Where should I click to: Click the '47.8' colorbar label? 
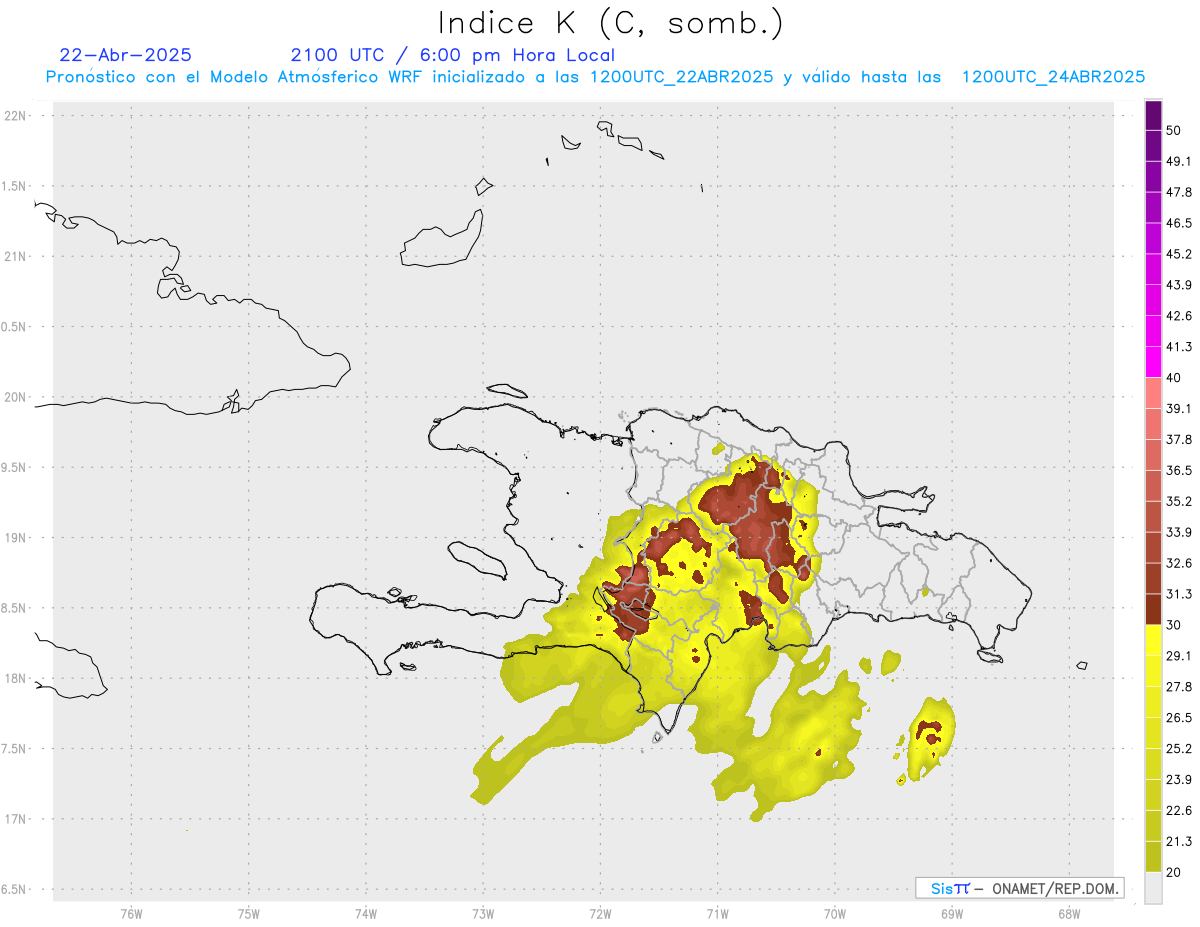pyautogui.click(x=1179, y=192)
